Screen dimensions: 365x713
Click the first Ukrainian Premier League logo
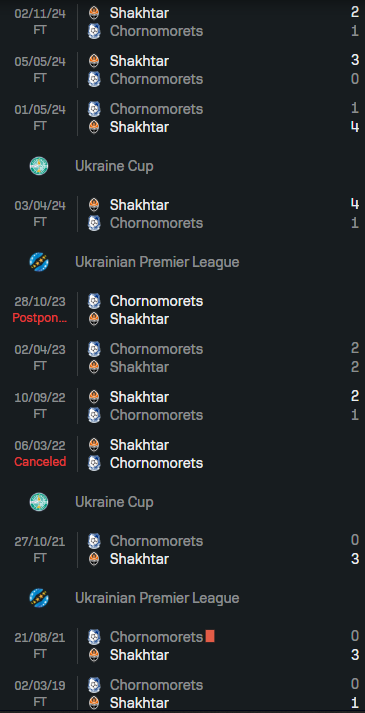[39, 262]
